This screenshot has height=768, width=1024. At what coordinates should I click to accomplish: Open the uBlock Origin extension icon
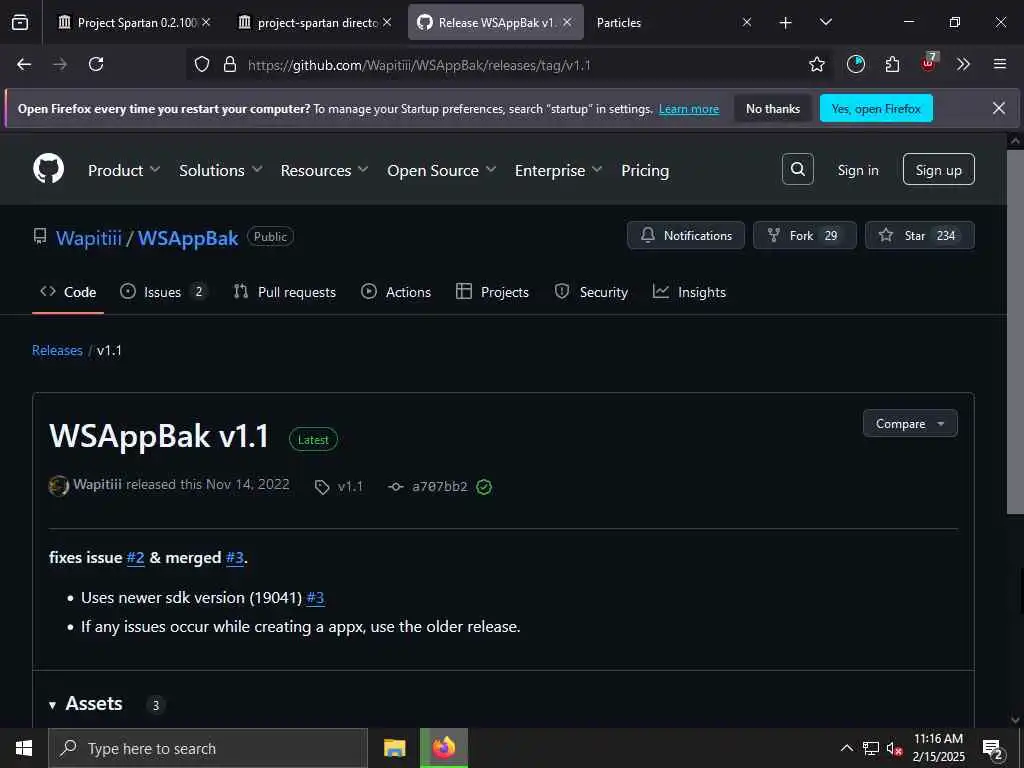pos(929,63)
